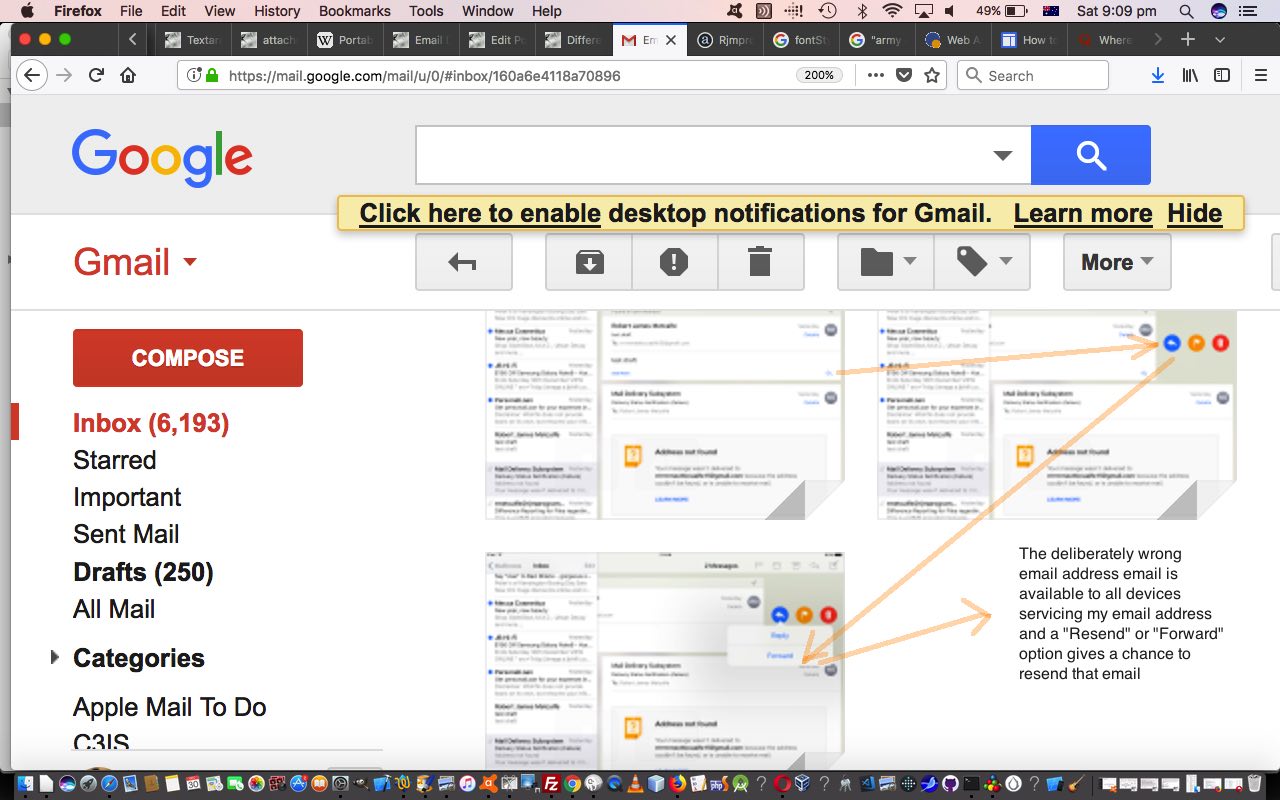This screenshot has width=1280, height=800.
Task: Switch to the Differe tab
Action: 574,40
